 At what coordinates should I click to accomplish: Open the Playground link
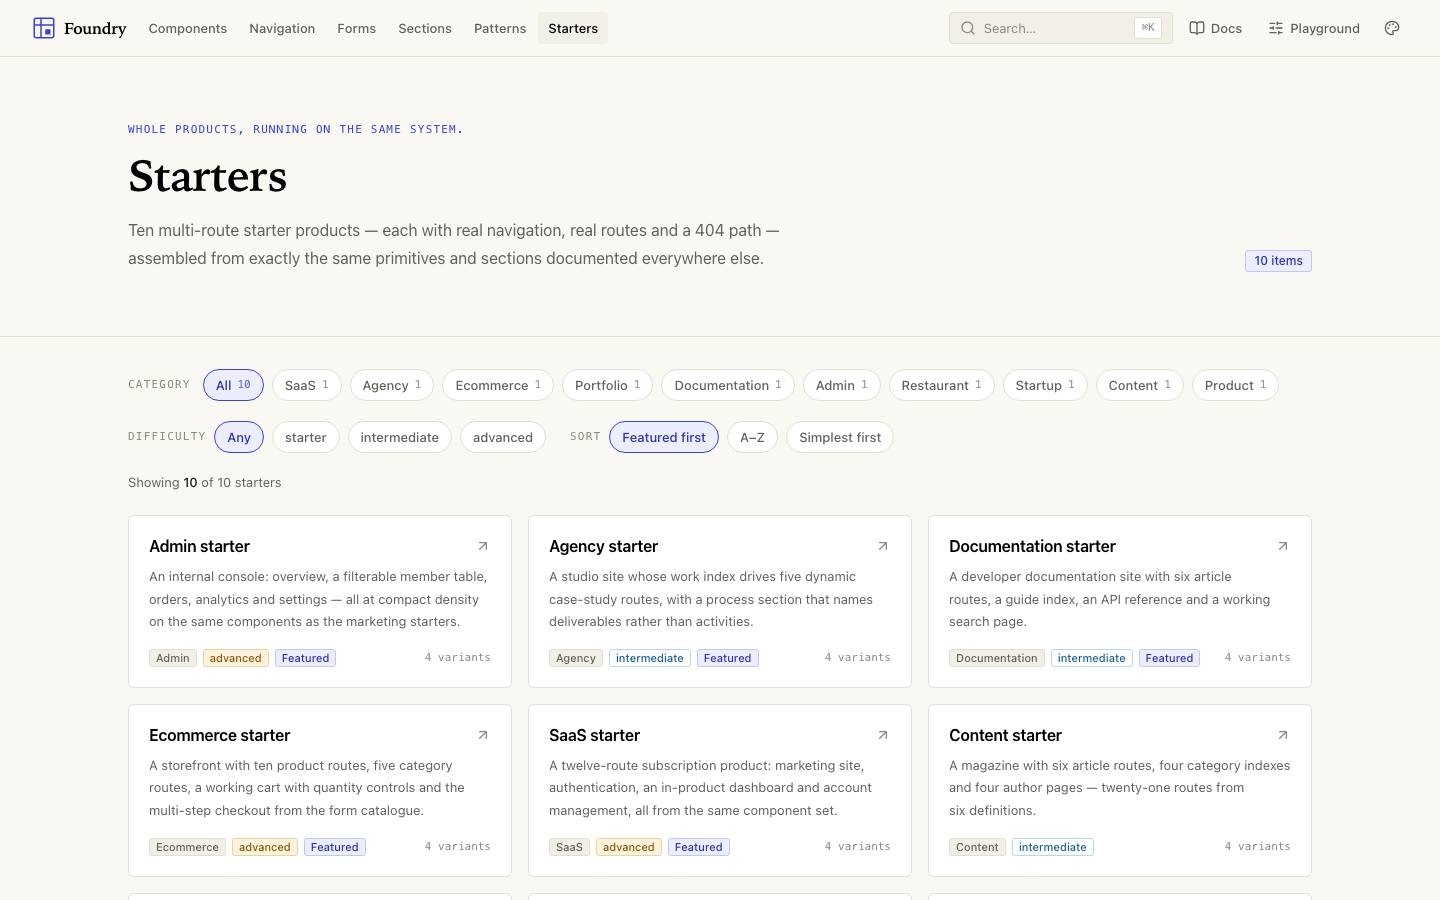(1314, 28)
